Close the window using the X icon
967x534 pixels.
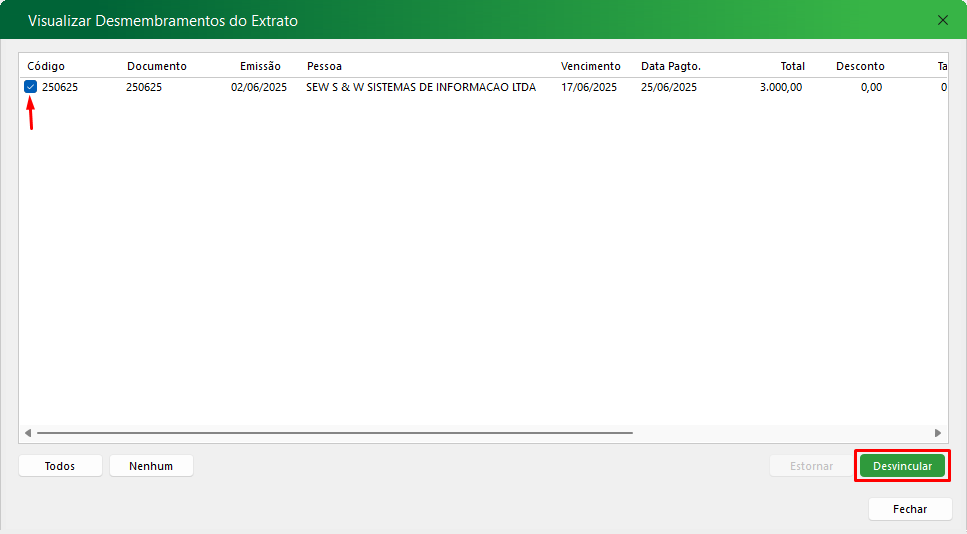[x=943, y=20]
